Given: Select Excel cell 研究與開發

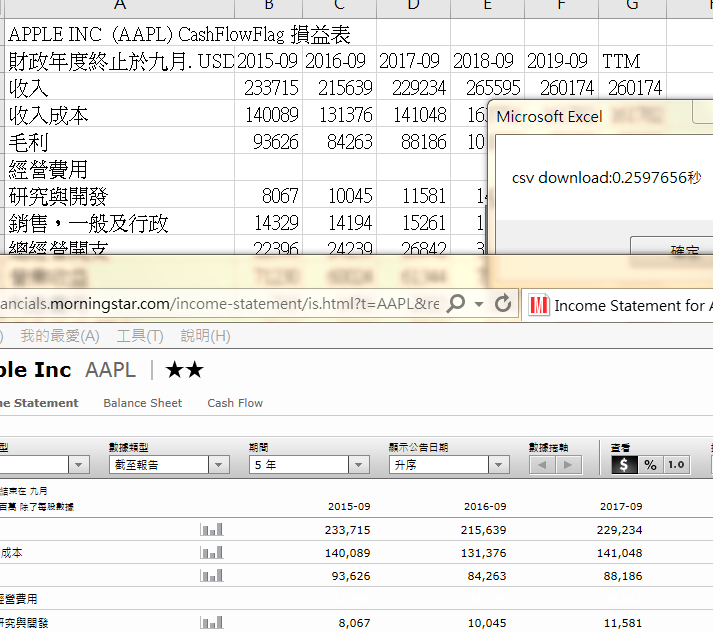Looking at the screenshot, I should click(120, 195).
